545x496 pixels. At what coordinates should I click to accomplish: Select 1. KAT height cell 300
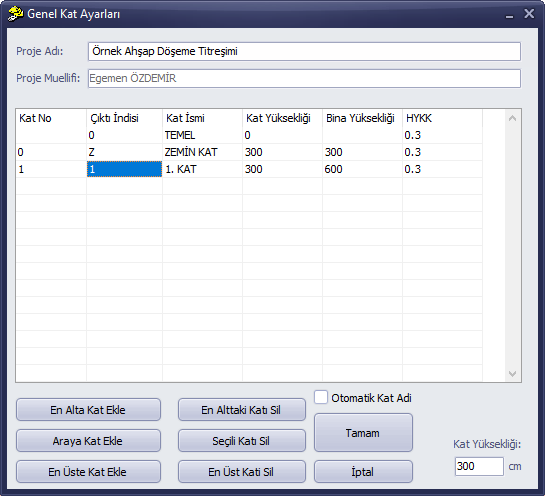coord(282,169)
